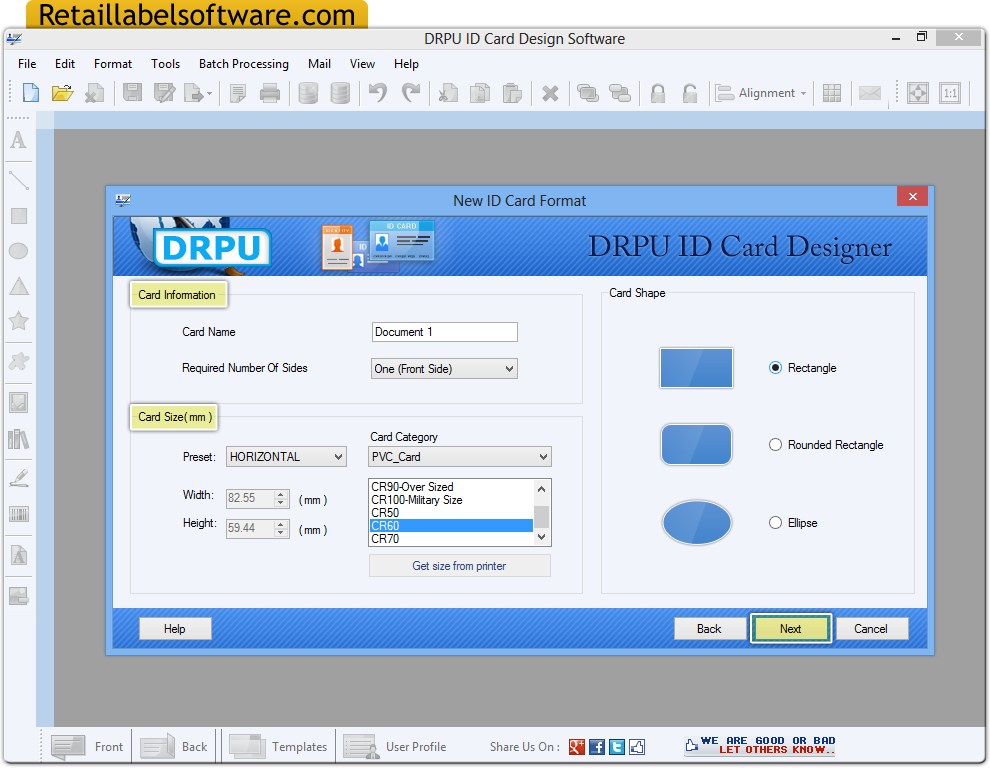Select CR50 in the card size list
This screenshot has width=990, height=768.
[x=451, y=513]
